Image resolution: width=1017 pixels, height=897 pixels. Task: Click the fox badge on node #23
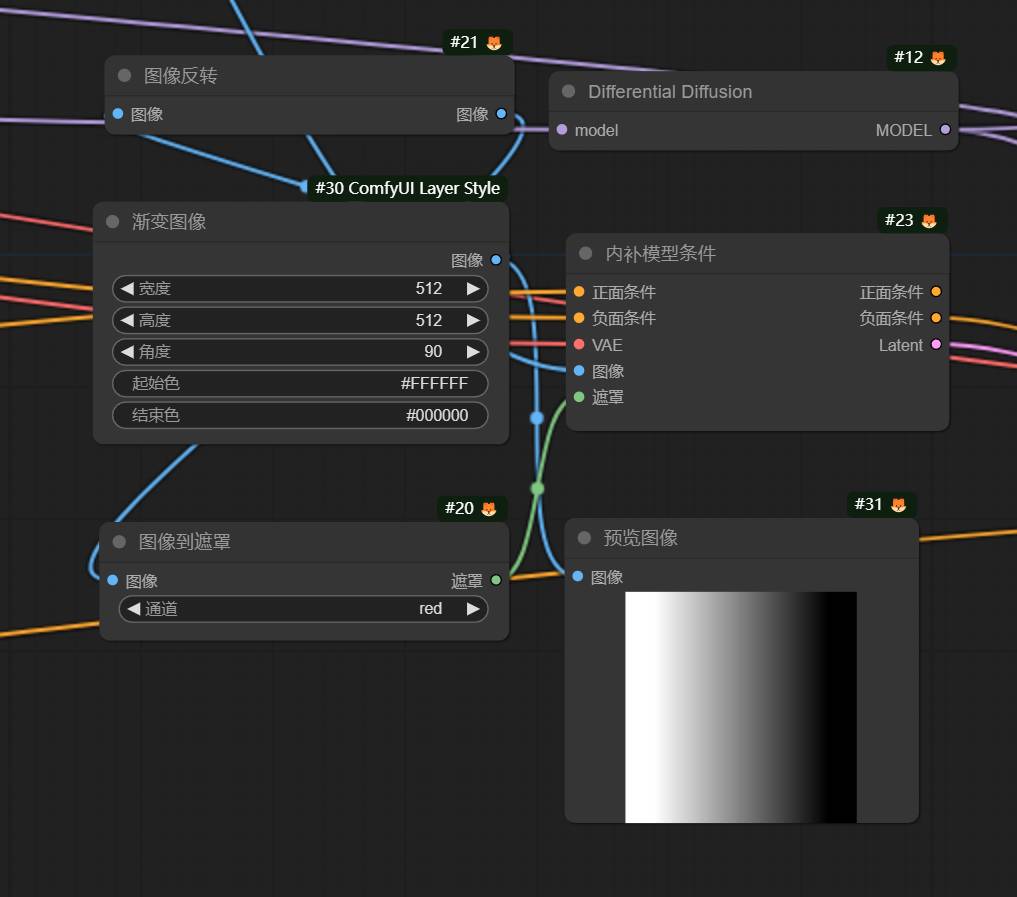pyautogui.click(x=929, y=220)
